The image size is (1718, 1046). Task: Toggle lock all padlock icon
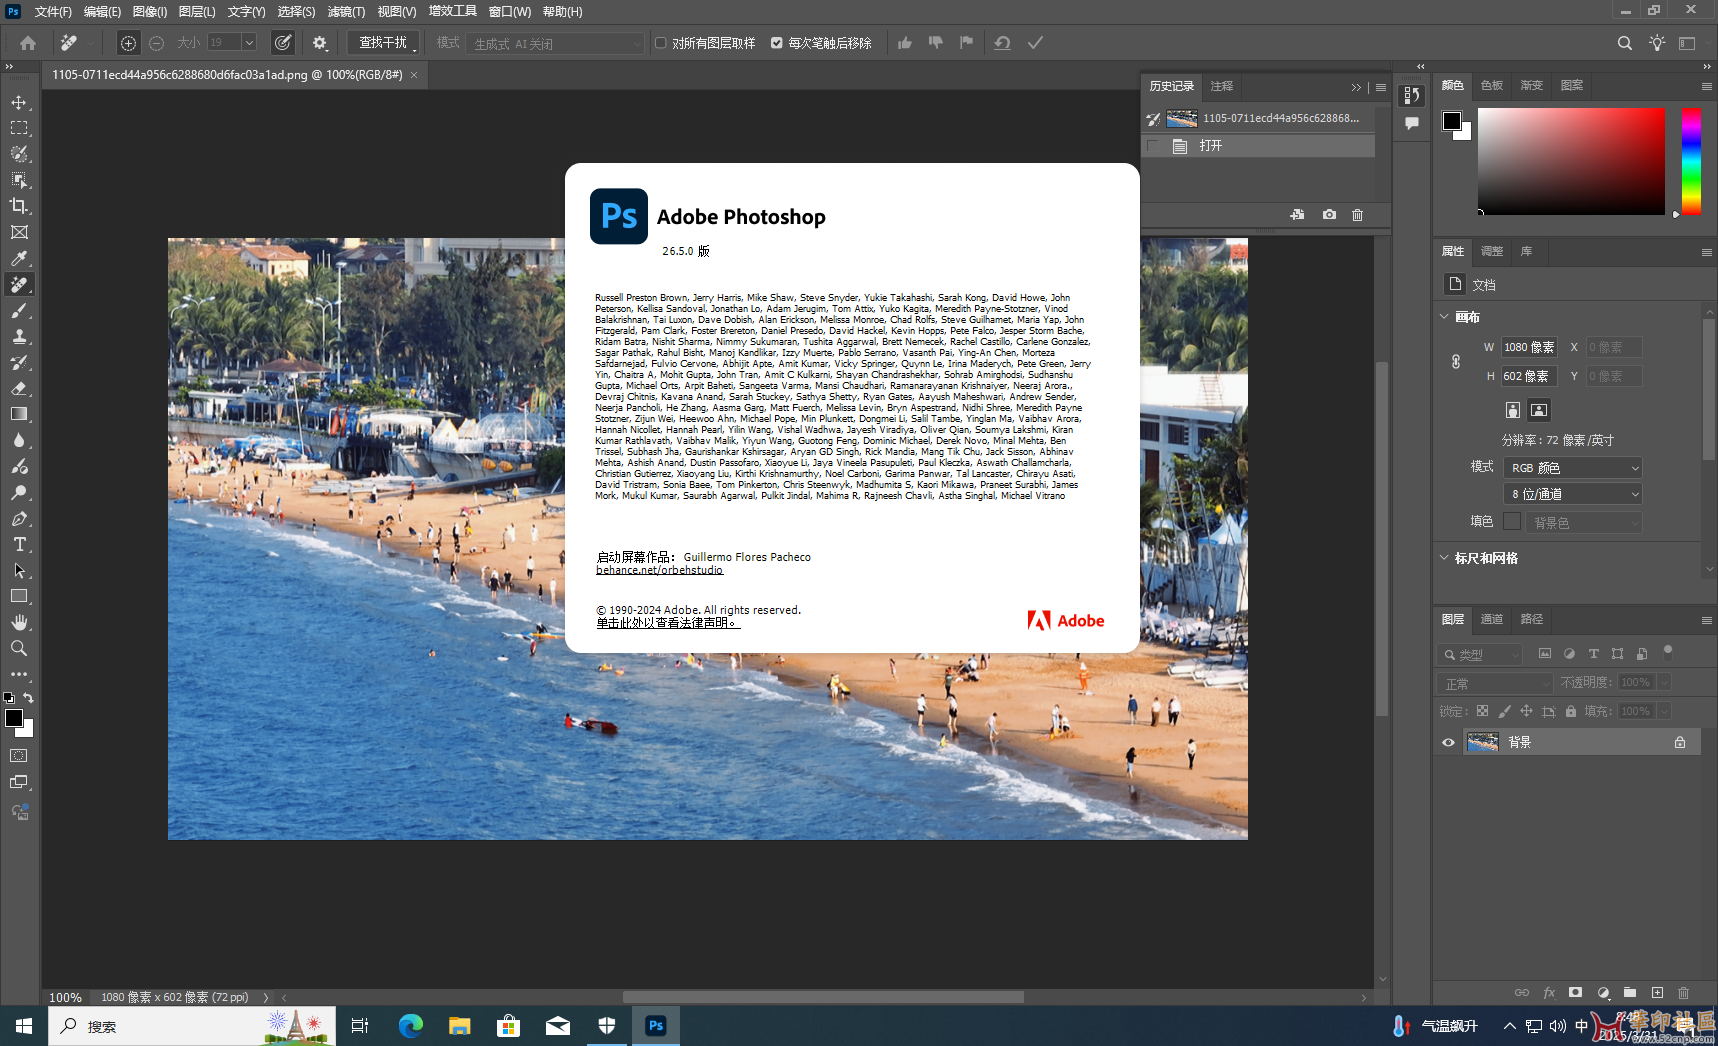pyautogui.click(x=1571, y=711)
